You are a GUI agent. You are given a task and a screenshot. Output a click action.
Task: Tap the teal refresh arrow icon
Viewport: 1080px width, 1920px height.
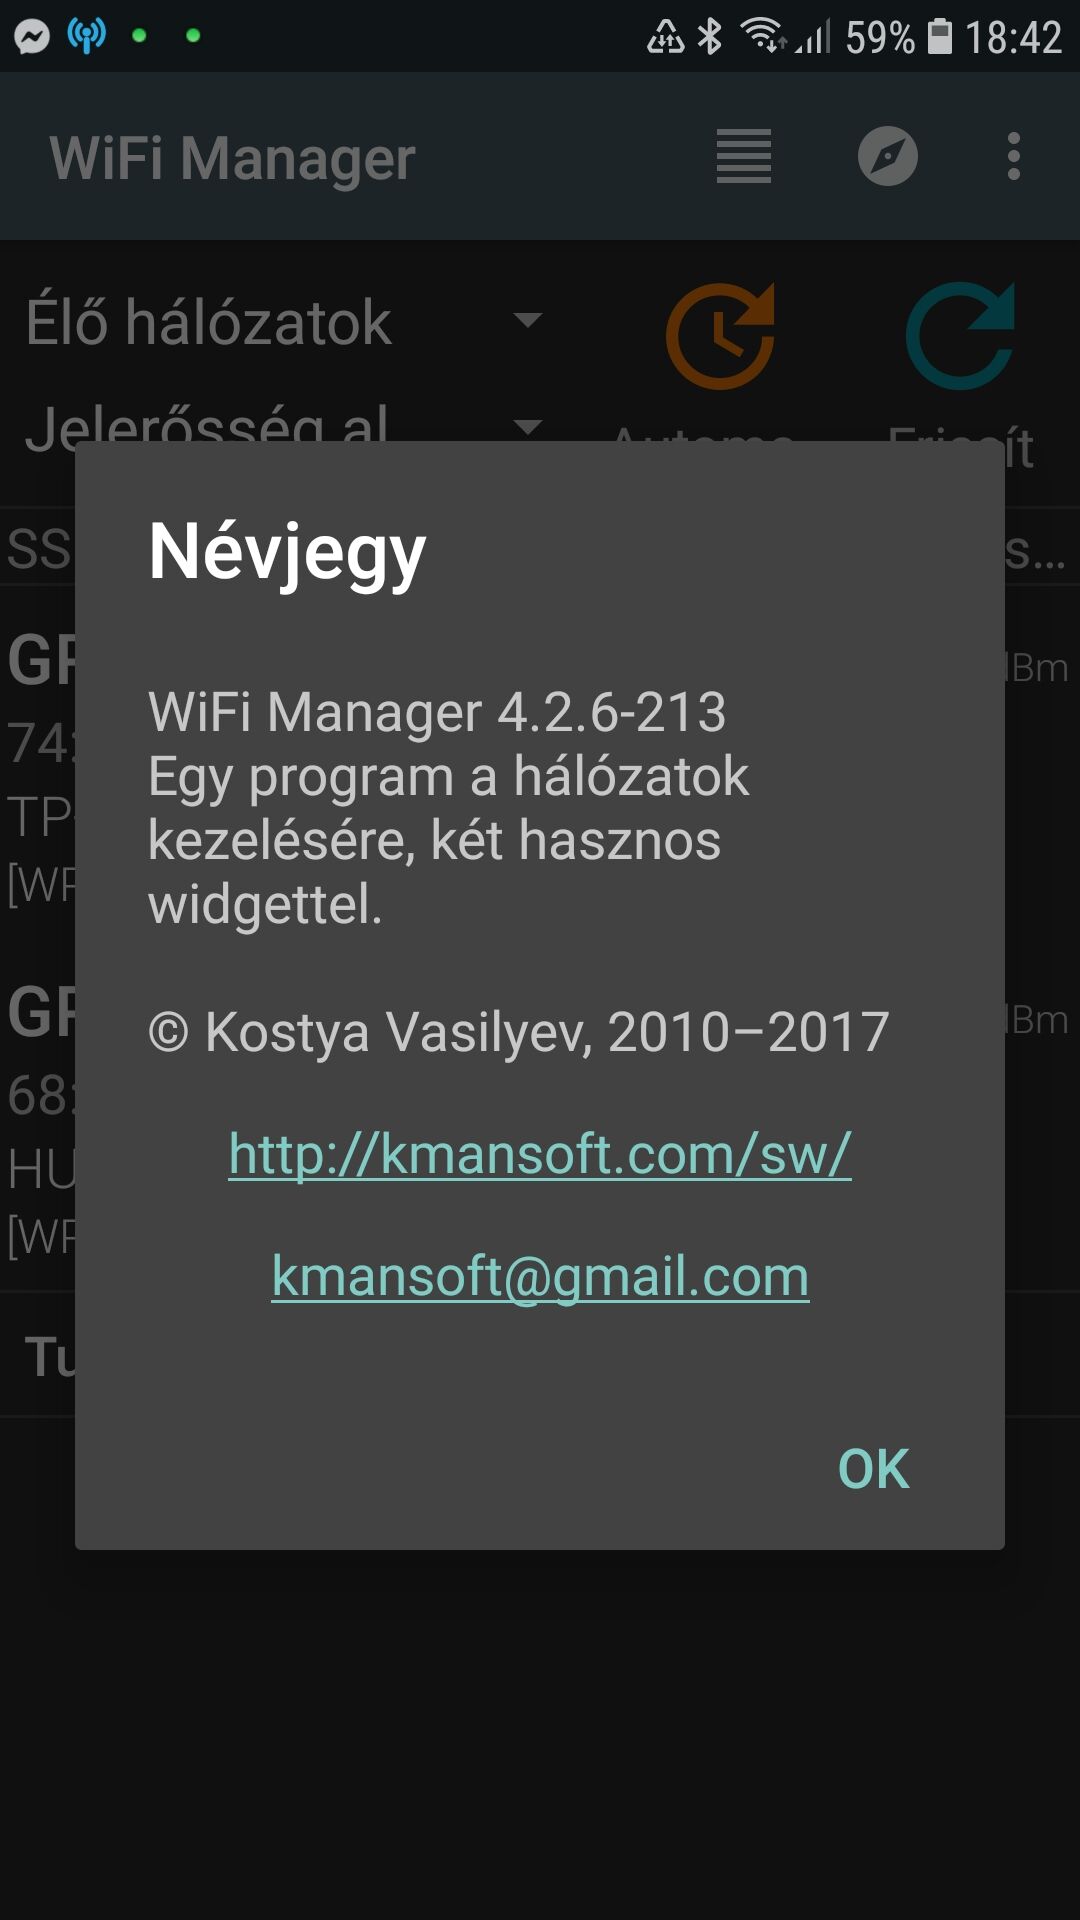pyautogui.click(x=961, y=336)
